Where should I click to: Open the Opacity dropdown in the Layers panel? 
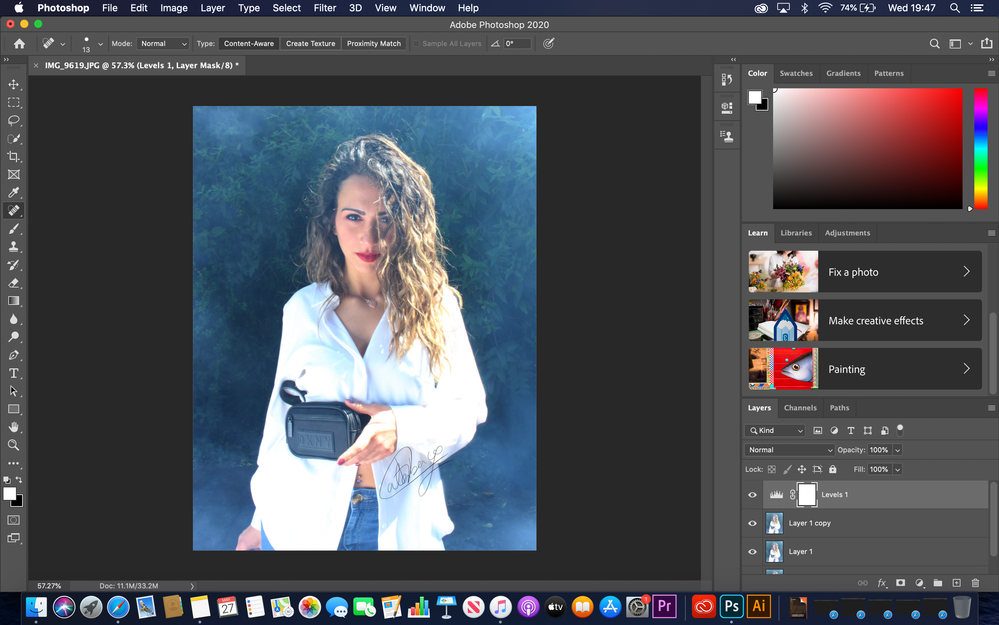[x=897, y=450]
